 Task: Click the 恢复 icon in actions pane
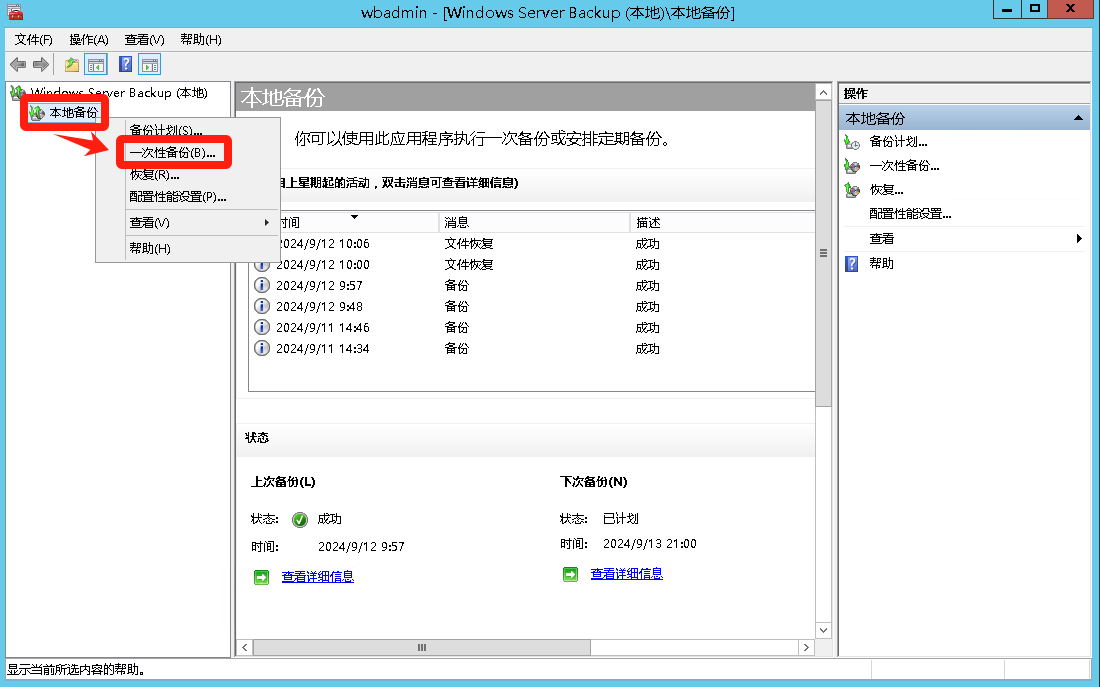852,190
